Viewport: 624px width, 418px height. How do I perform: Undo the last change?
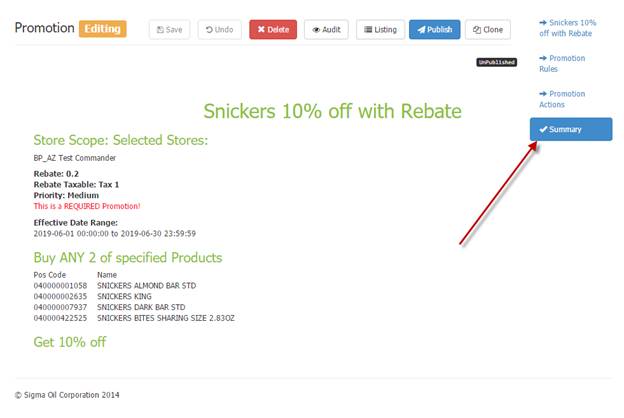click(x=219, y=29)
